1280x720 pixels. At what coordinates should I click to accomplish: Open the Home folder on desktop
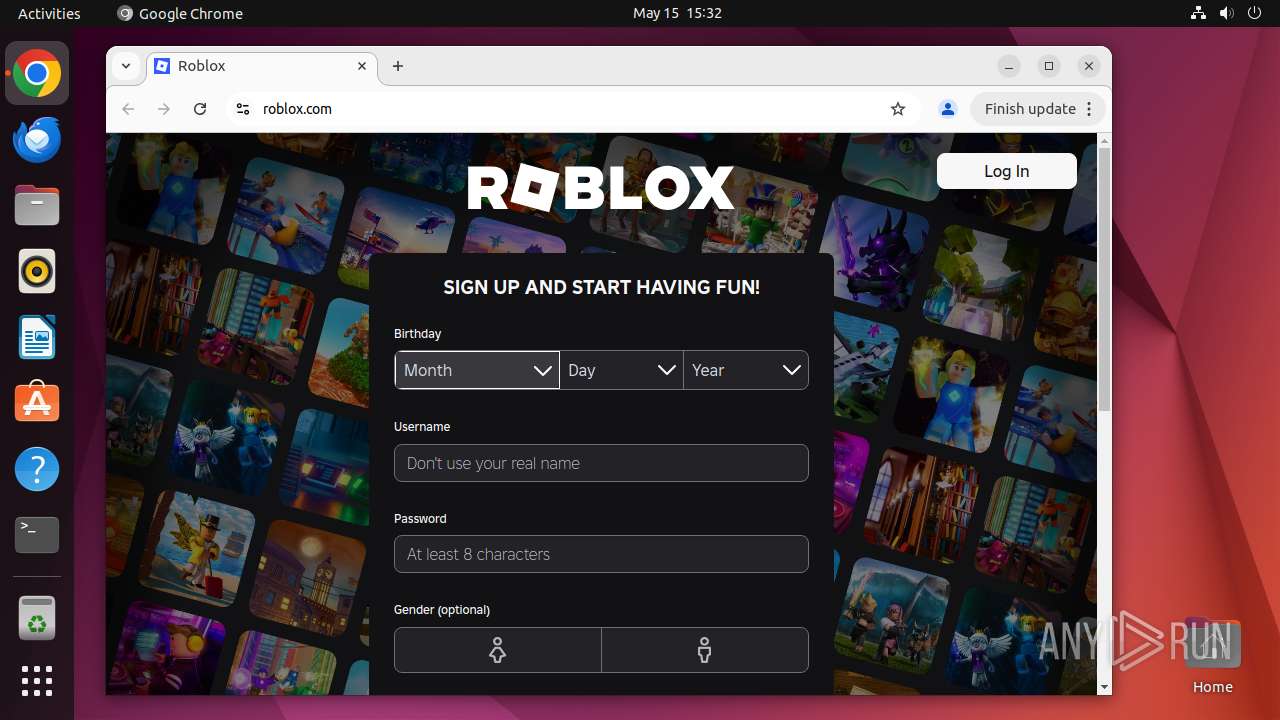(1212, 655)
